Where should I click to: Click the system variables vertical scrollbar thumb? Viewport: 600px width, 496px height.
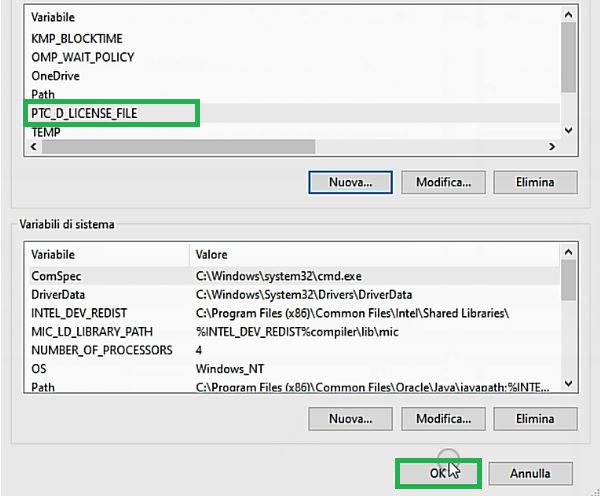[x=569, y=280]
